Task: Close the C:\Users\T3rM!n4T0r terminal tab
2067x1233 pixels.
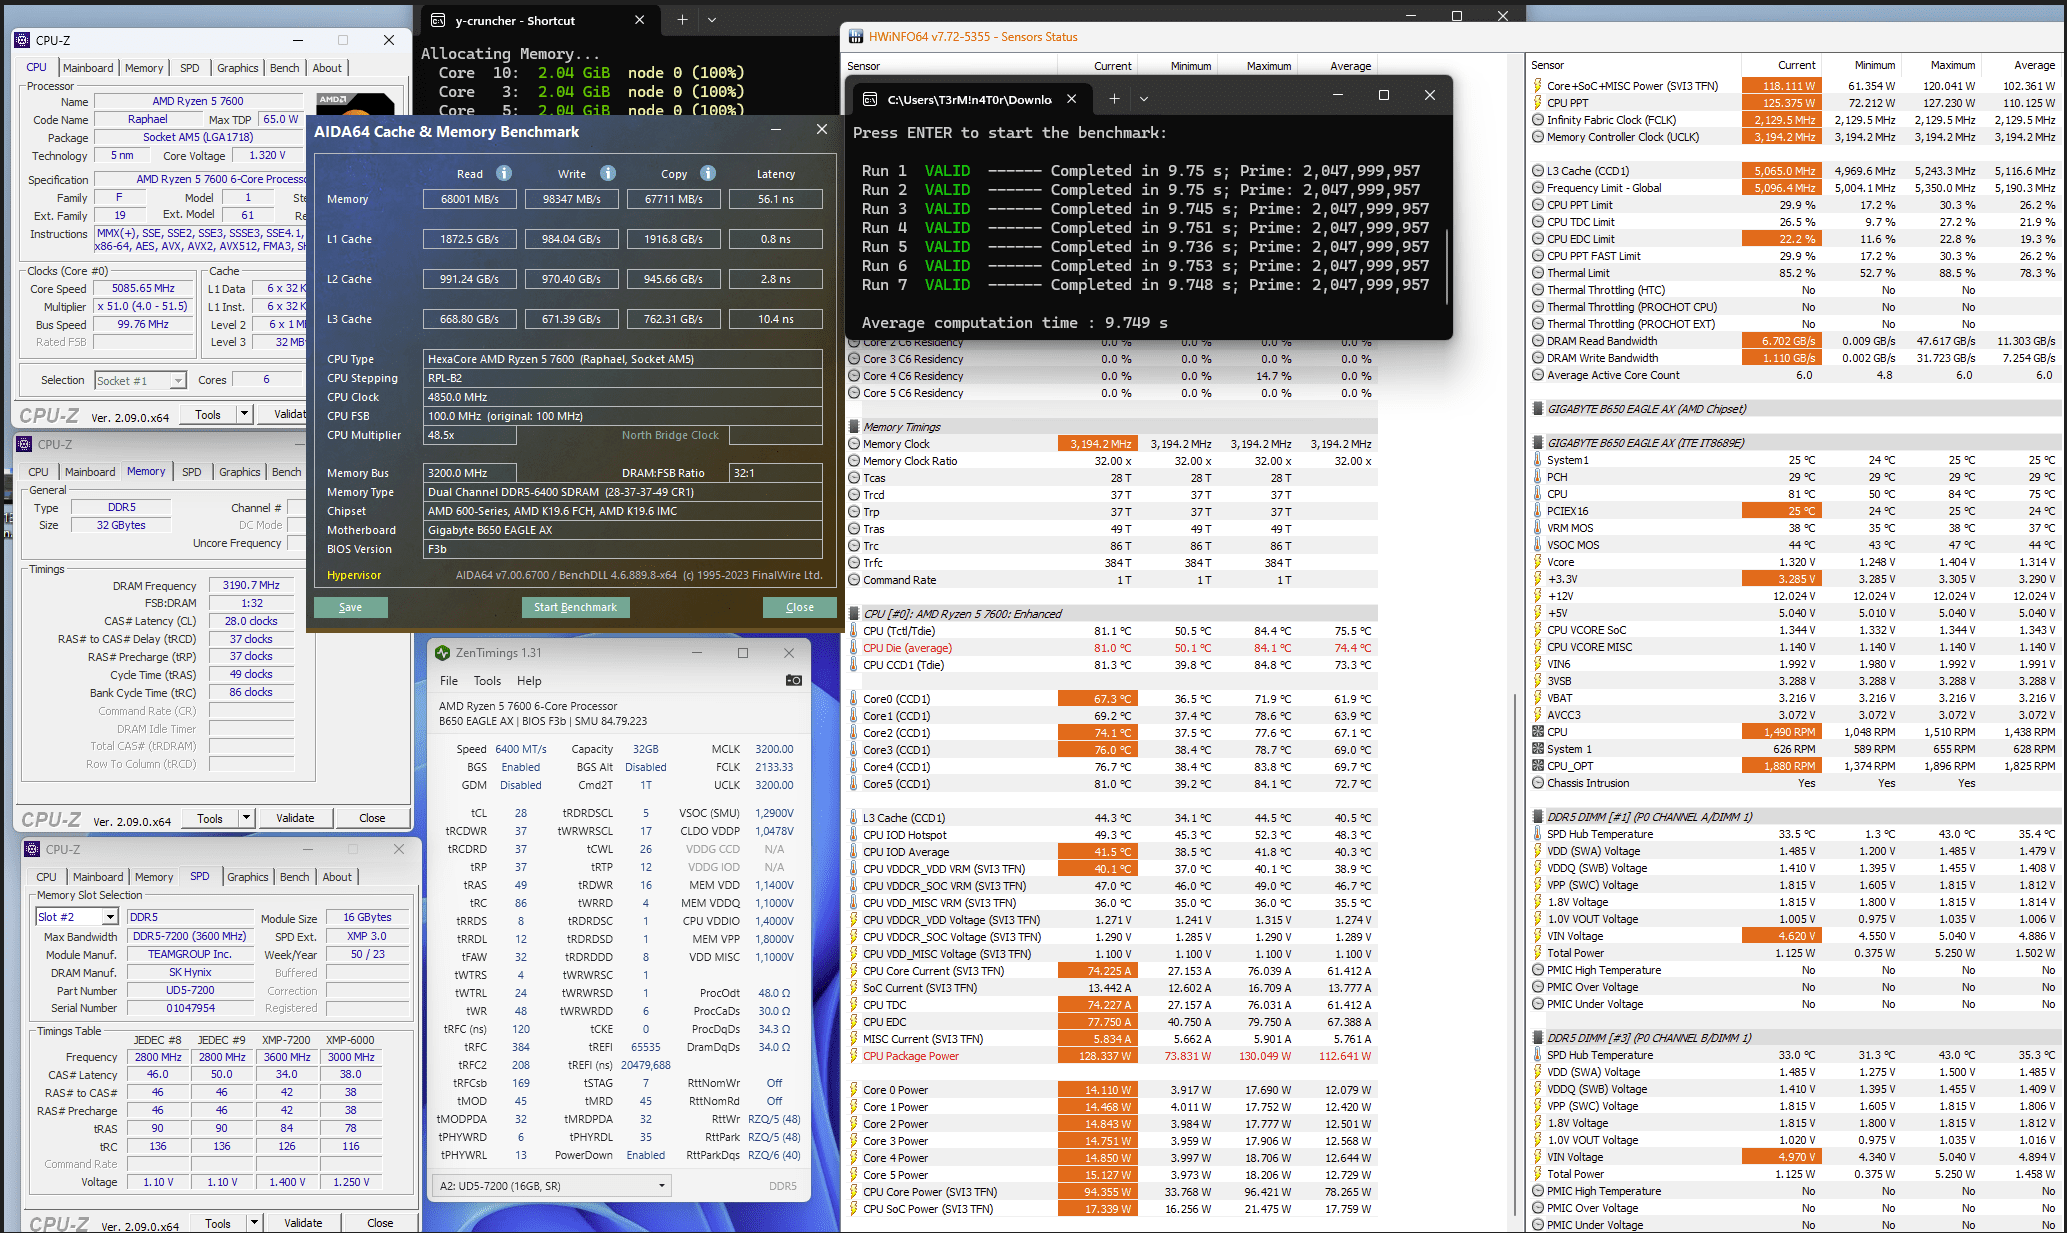Action: coord(1072,99)
